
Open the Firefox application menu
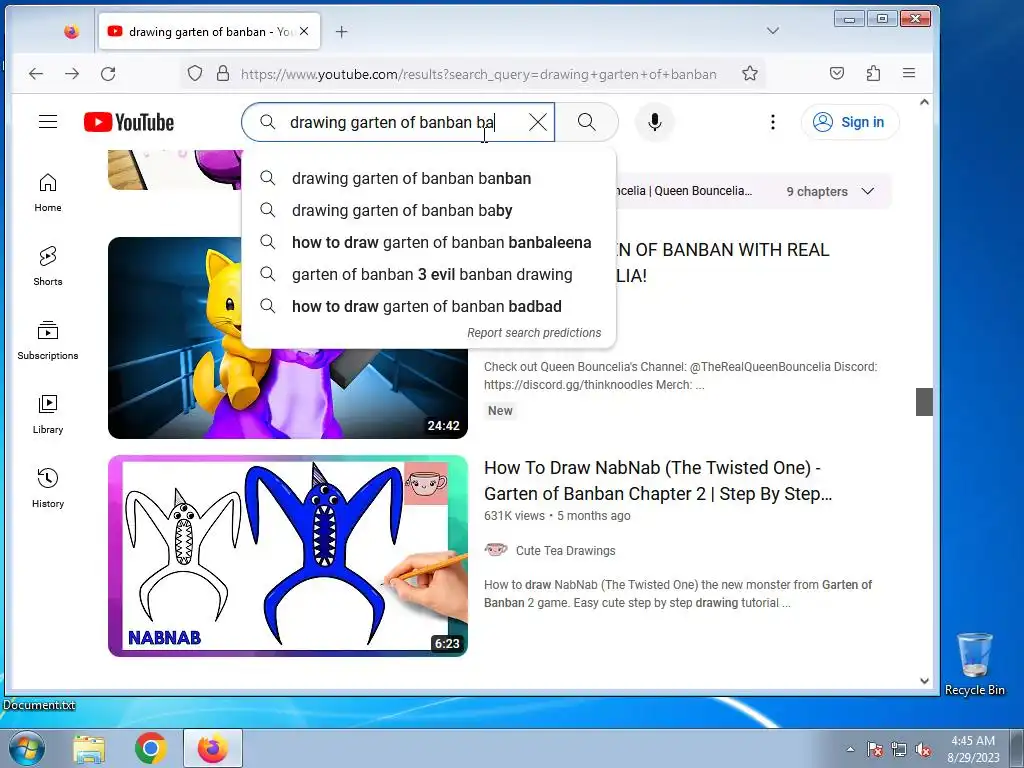pos(909,73)
